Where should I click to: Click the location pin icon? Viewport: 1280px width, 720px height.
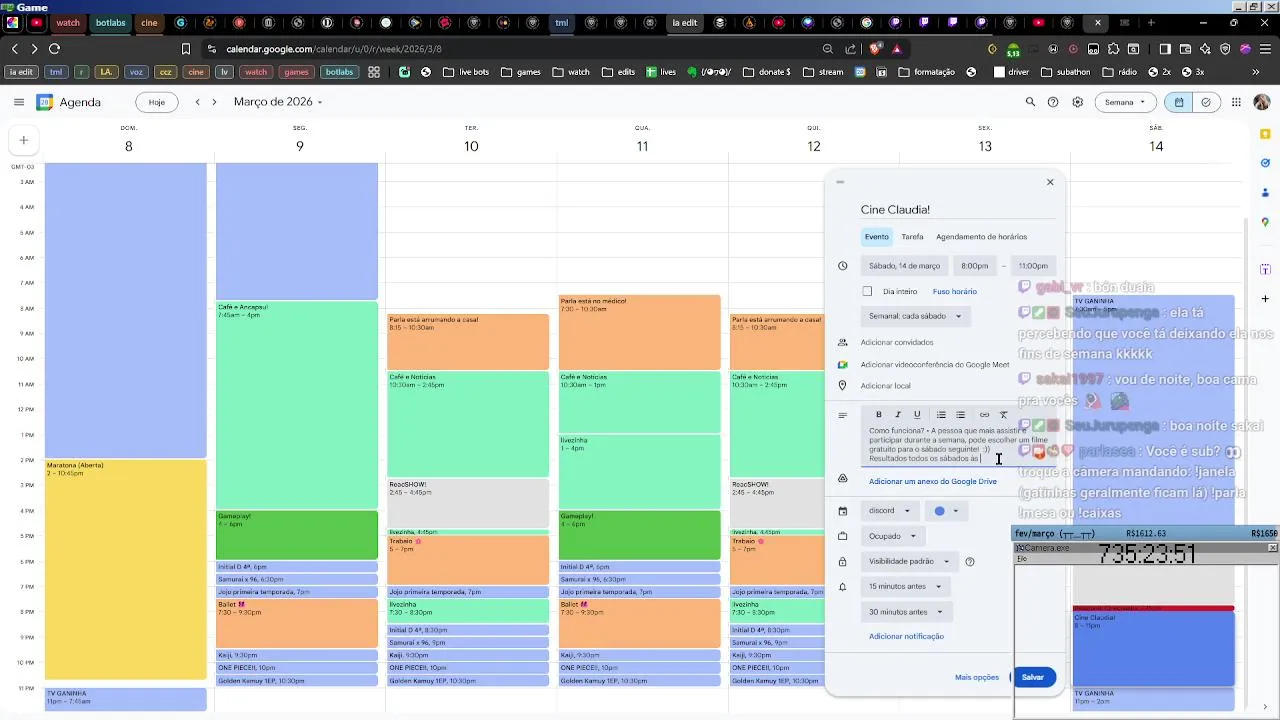[x=843, y=386]
